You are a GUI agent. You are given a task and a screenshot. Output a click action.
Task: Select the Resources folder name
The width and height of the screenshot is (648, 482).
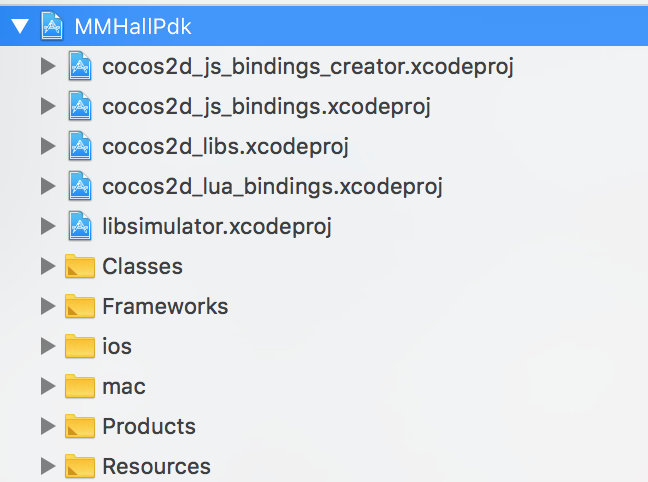click(156, 466)
